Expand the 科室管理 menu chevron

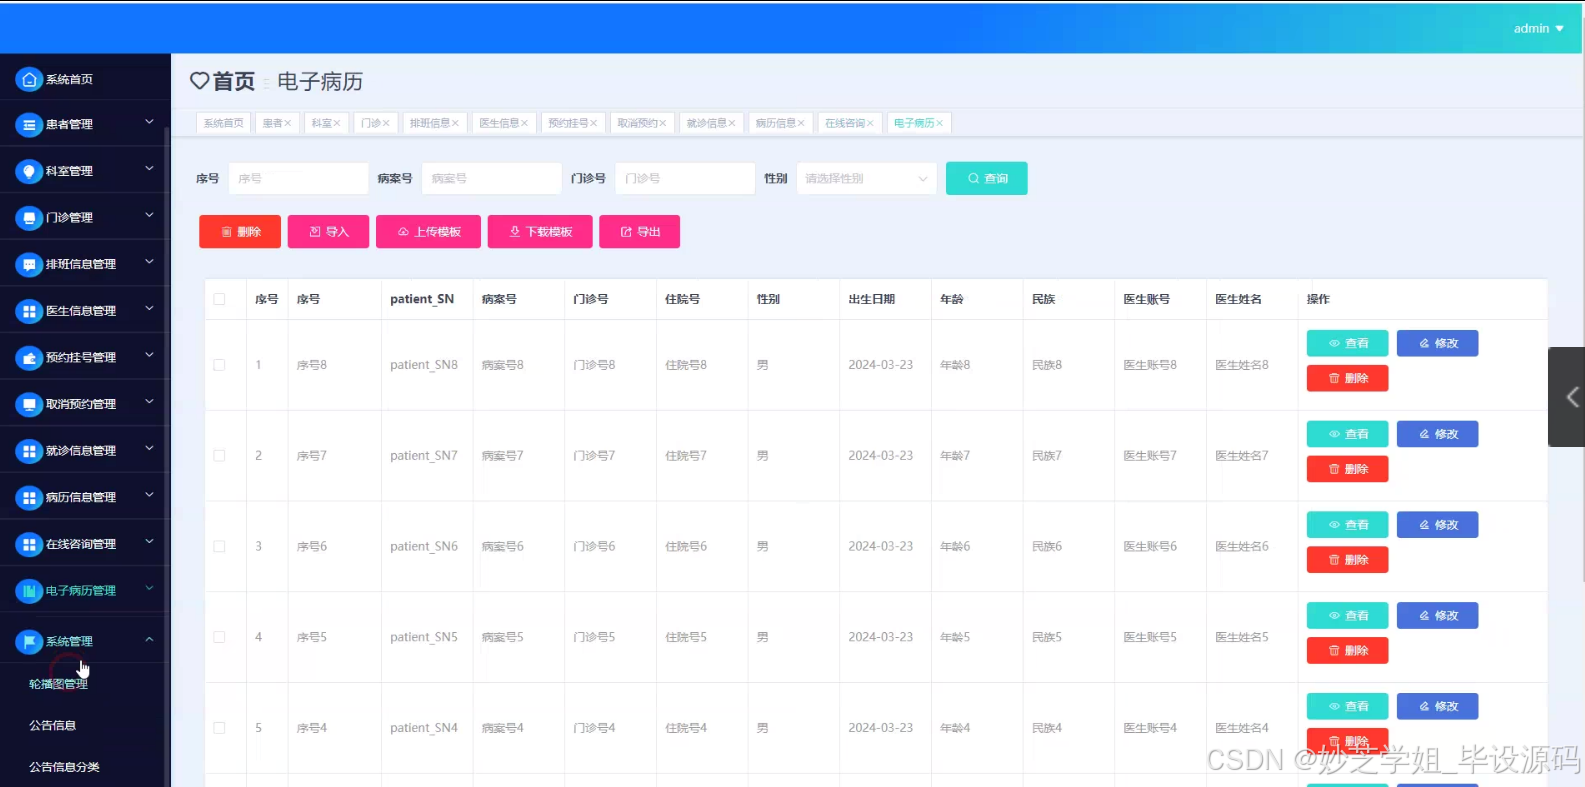[x=149, y=168]
